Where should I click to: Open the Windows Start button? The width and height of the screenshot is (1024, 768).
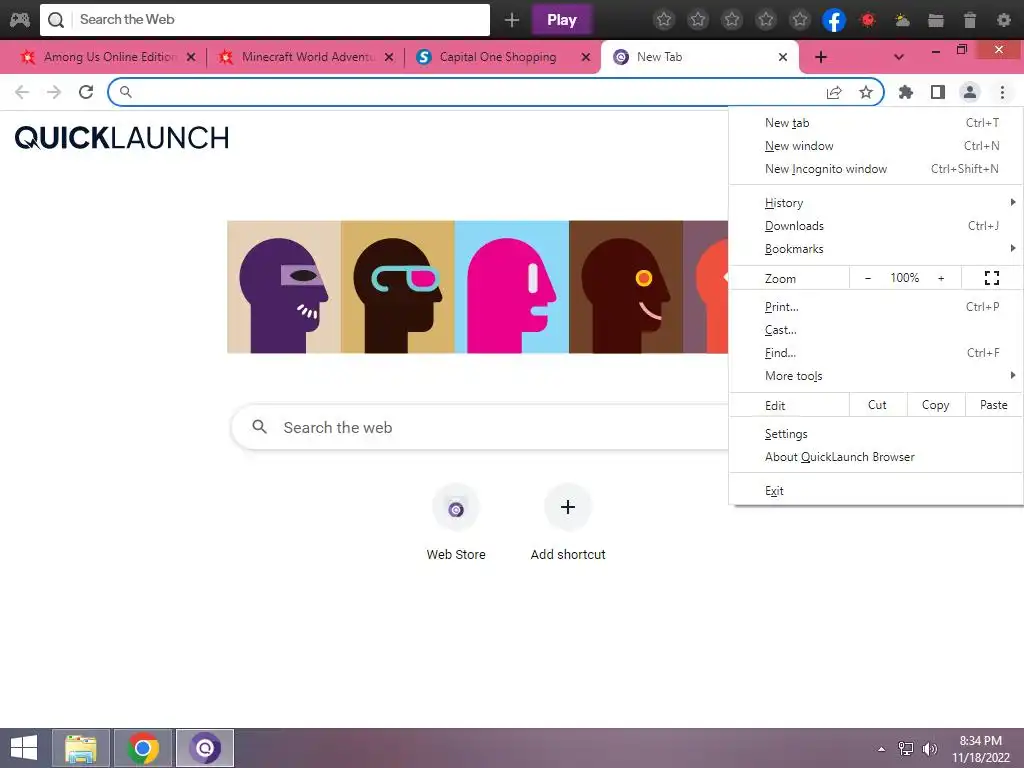point(24,748)
